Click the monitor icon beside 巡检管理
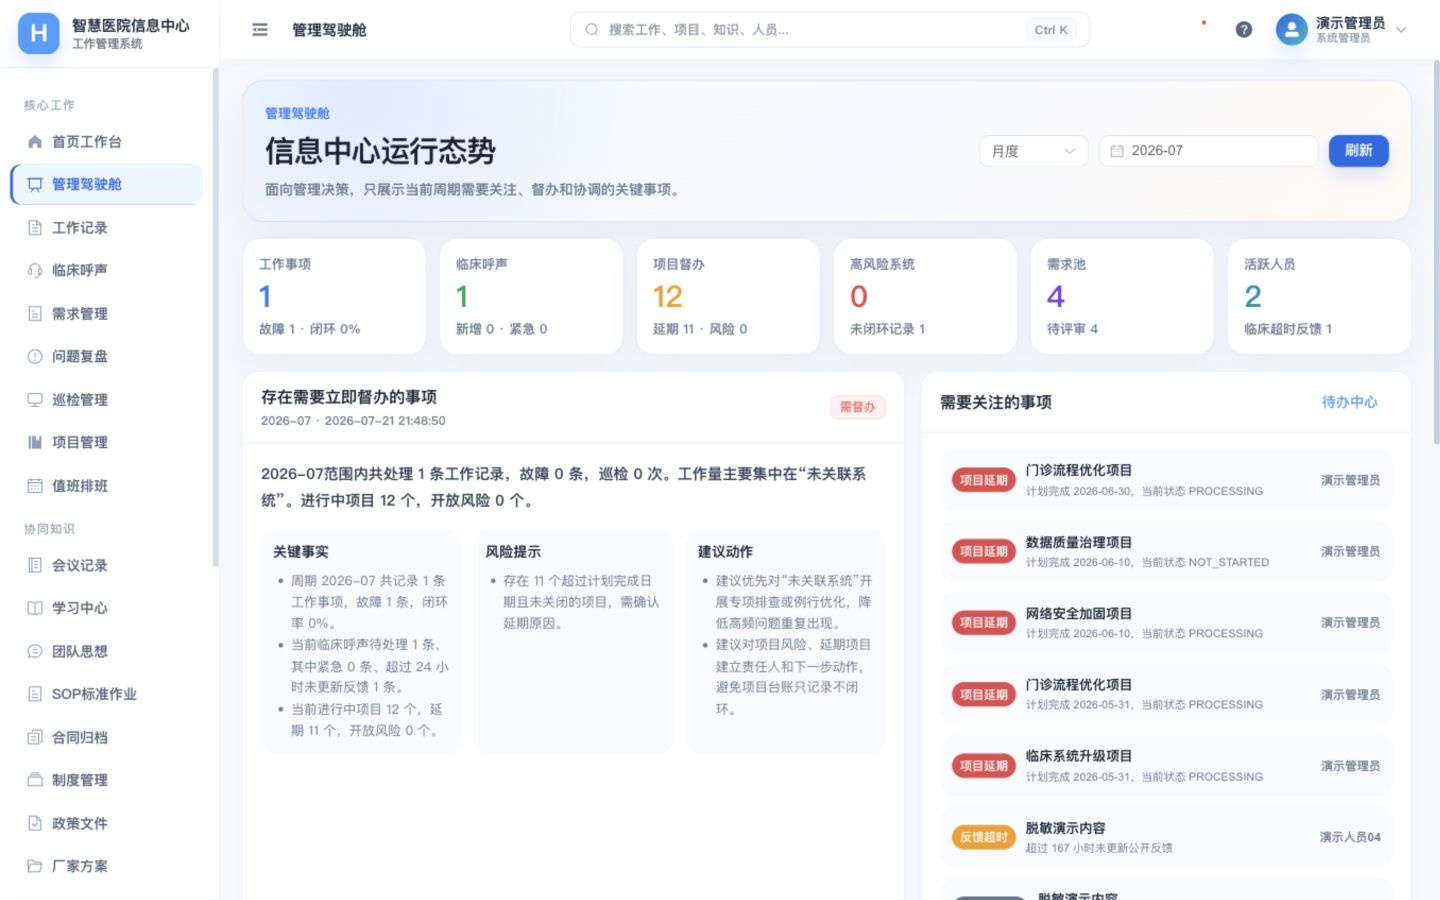1440x900 pixels. click(x=35, y=400)
